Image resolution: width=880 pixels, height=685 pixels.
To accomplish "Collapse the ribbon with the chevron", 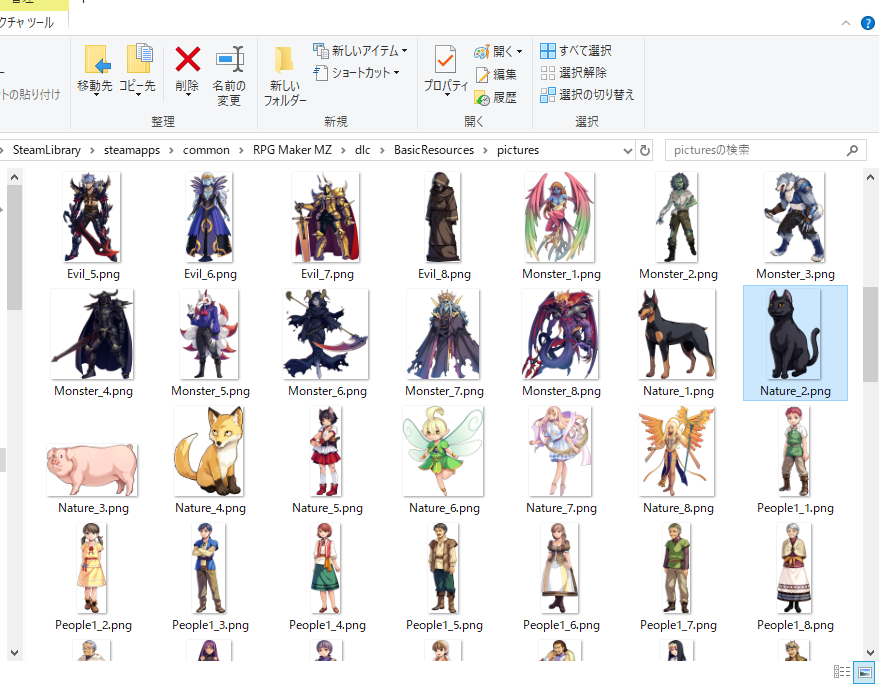I will pyautogui.click(x=846, y=23).
